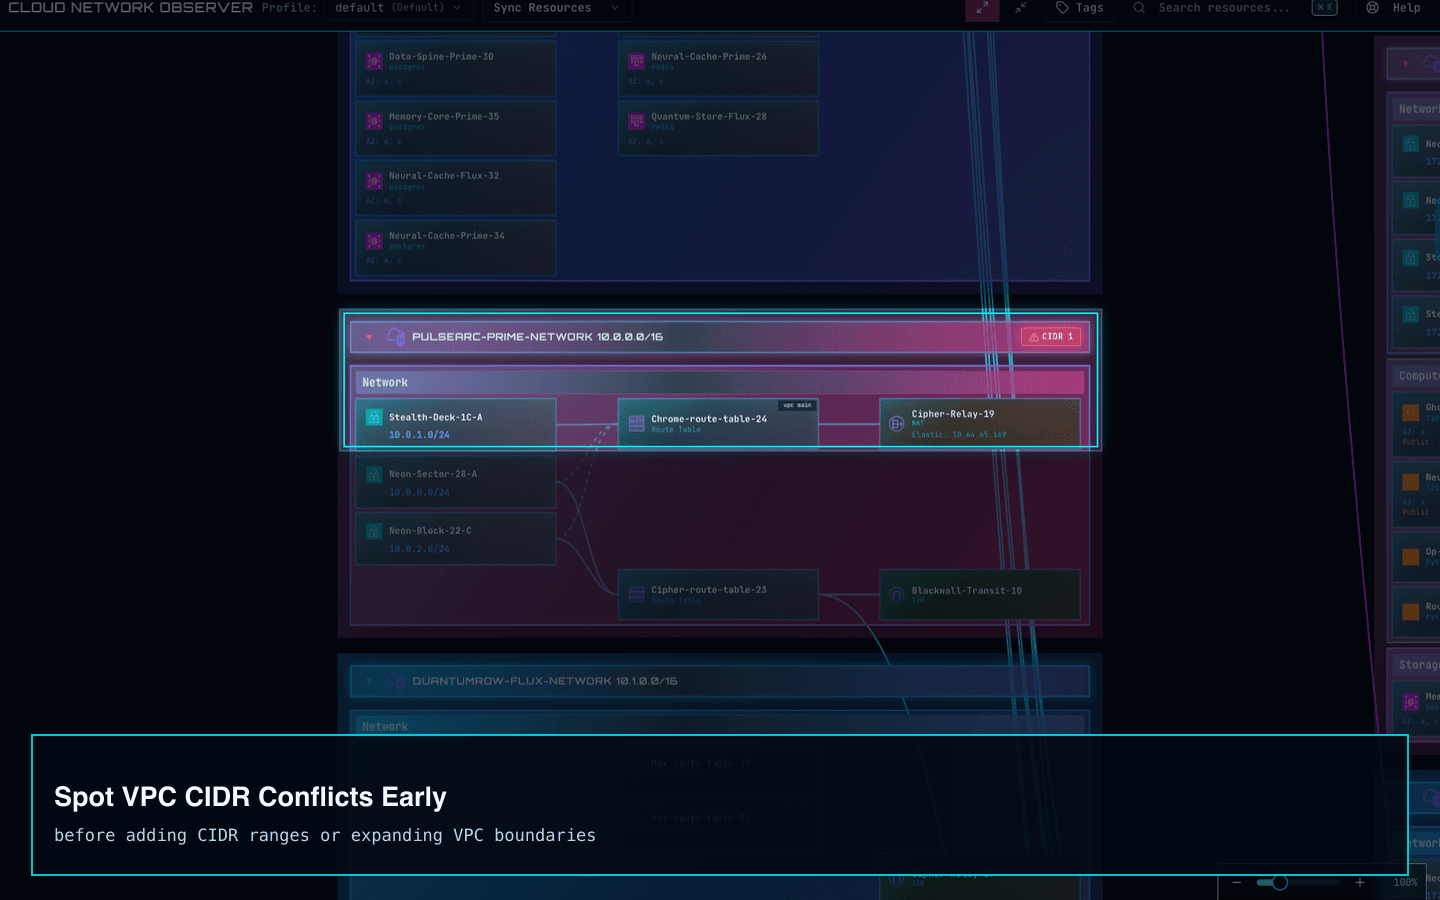The image size is (1440, 900).
Task: Collapse the PULSEARC-PRIME-NETWORK VPC group
Action: 369,337
